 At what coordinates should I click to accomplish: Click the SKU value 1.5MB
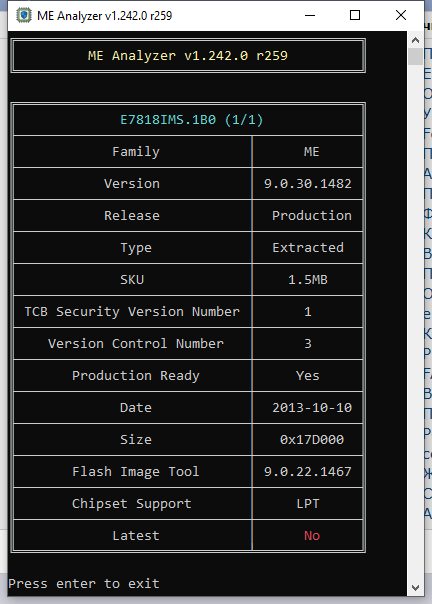point(308,280)
